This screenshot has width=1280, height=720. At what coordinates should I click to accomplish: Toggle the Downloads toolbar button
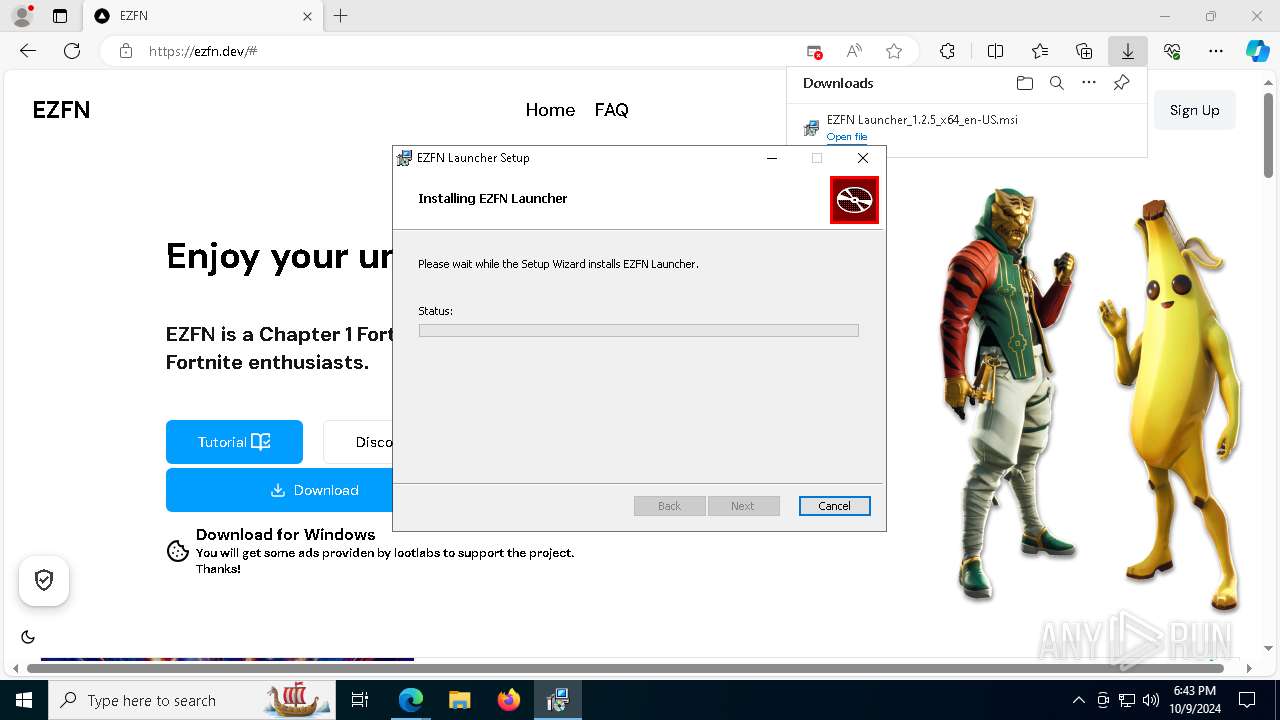pyautogui.click(x=1127, y=51)
